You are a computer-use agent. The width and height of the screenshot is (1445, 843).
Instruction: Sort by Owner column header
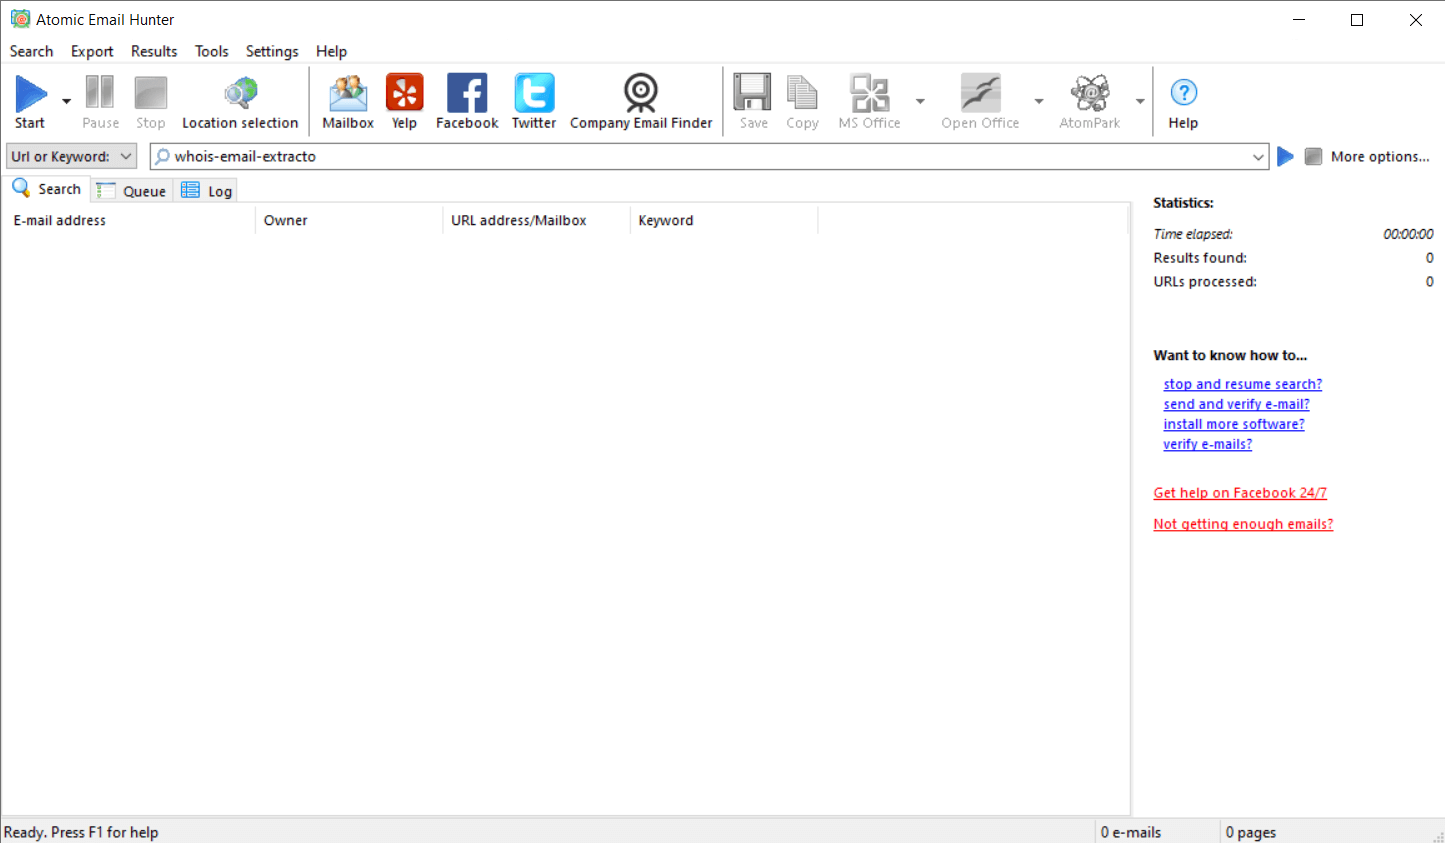coord(349,220)
